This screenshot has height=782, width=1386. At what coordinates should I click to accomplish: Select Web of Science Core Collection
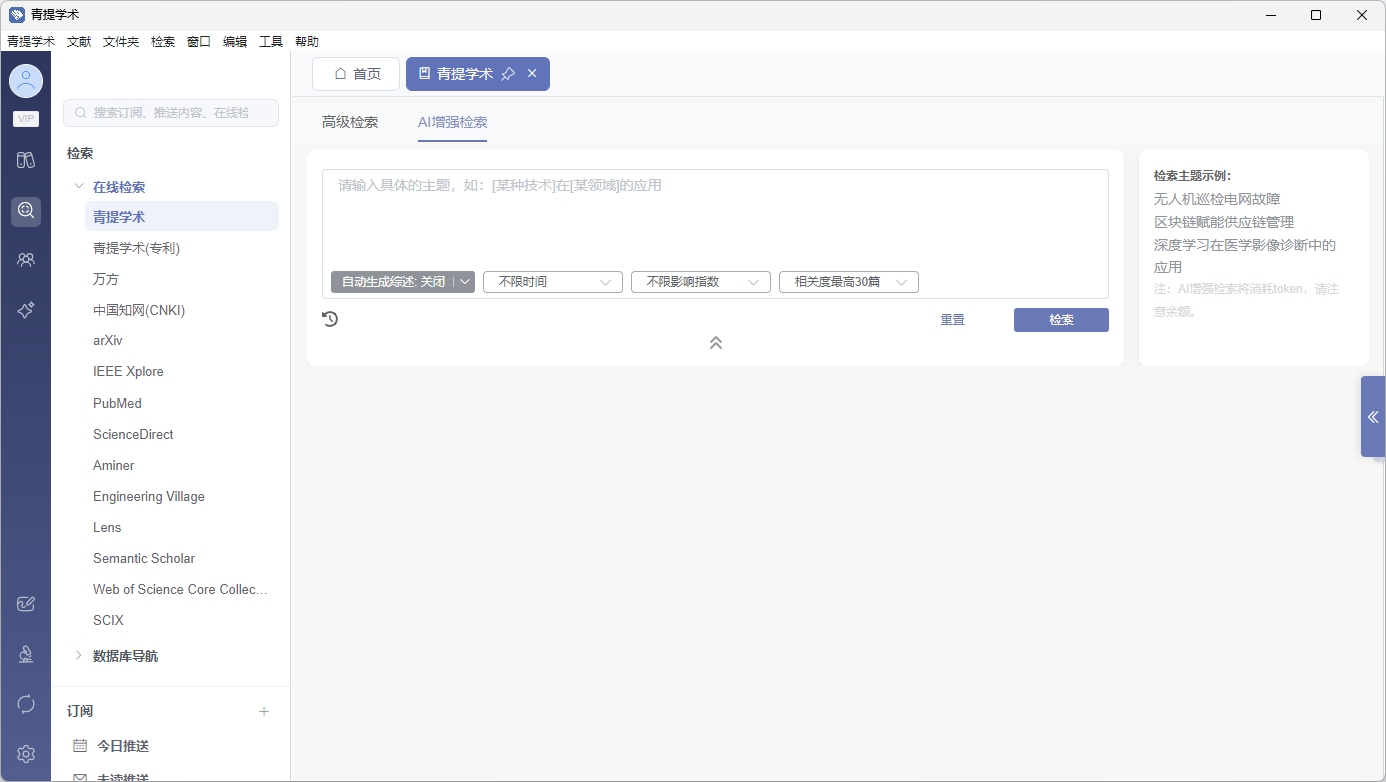coord(182,589)
